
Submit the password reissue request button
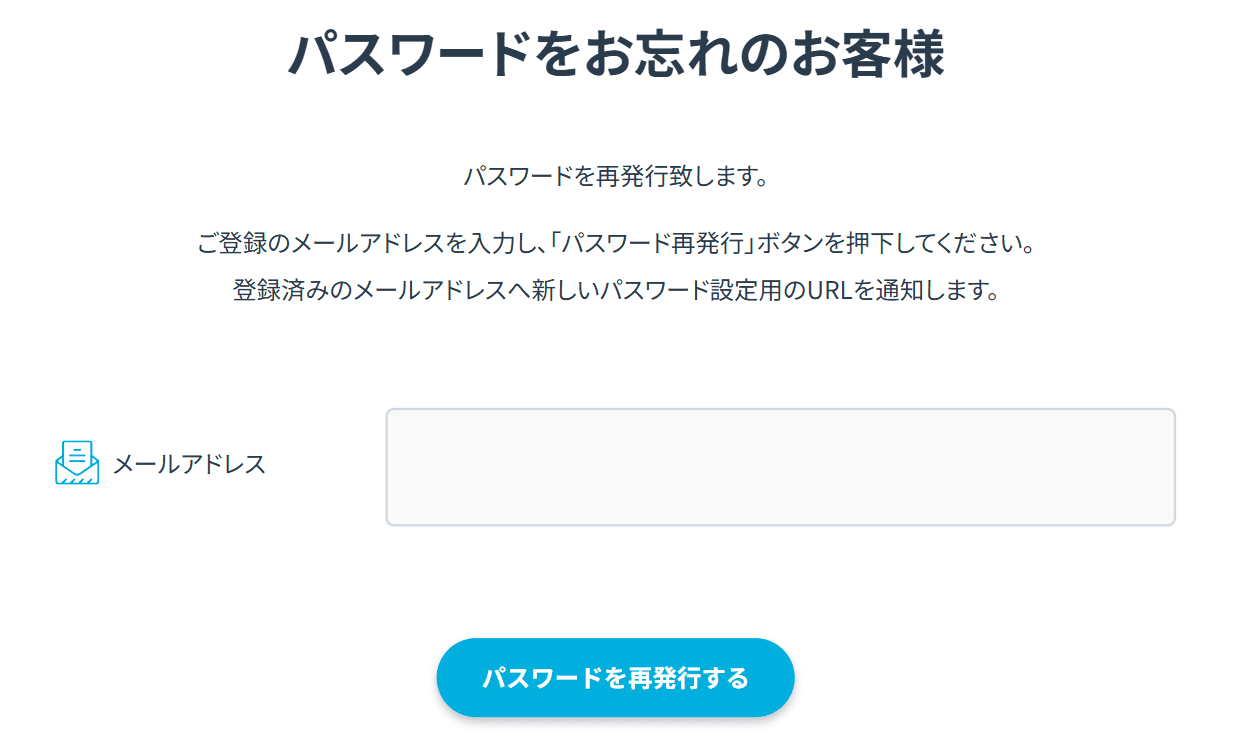(x=615, y=678)
